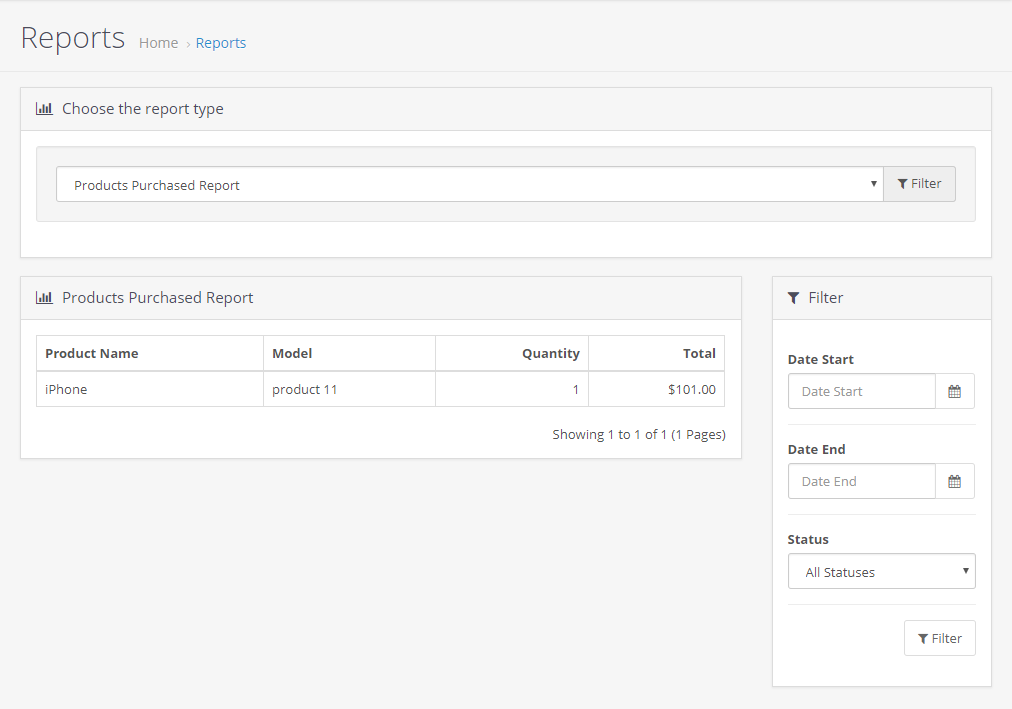Click the funnel icon in the Filter panel header
This screenshot has width=1012, height=709.
pyautogui.click(x=794, y=298)
